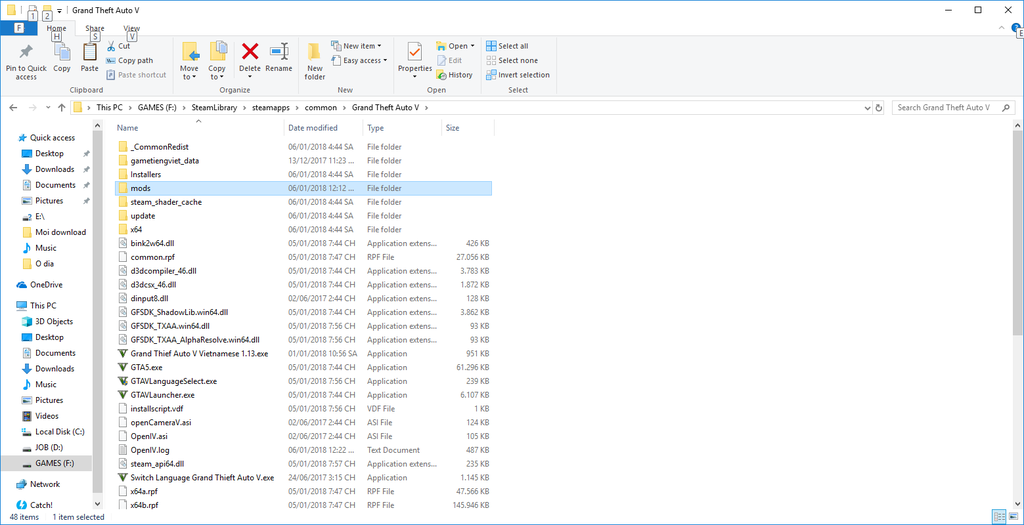Click the New folder icon

[314, 52]
